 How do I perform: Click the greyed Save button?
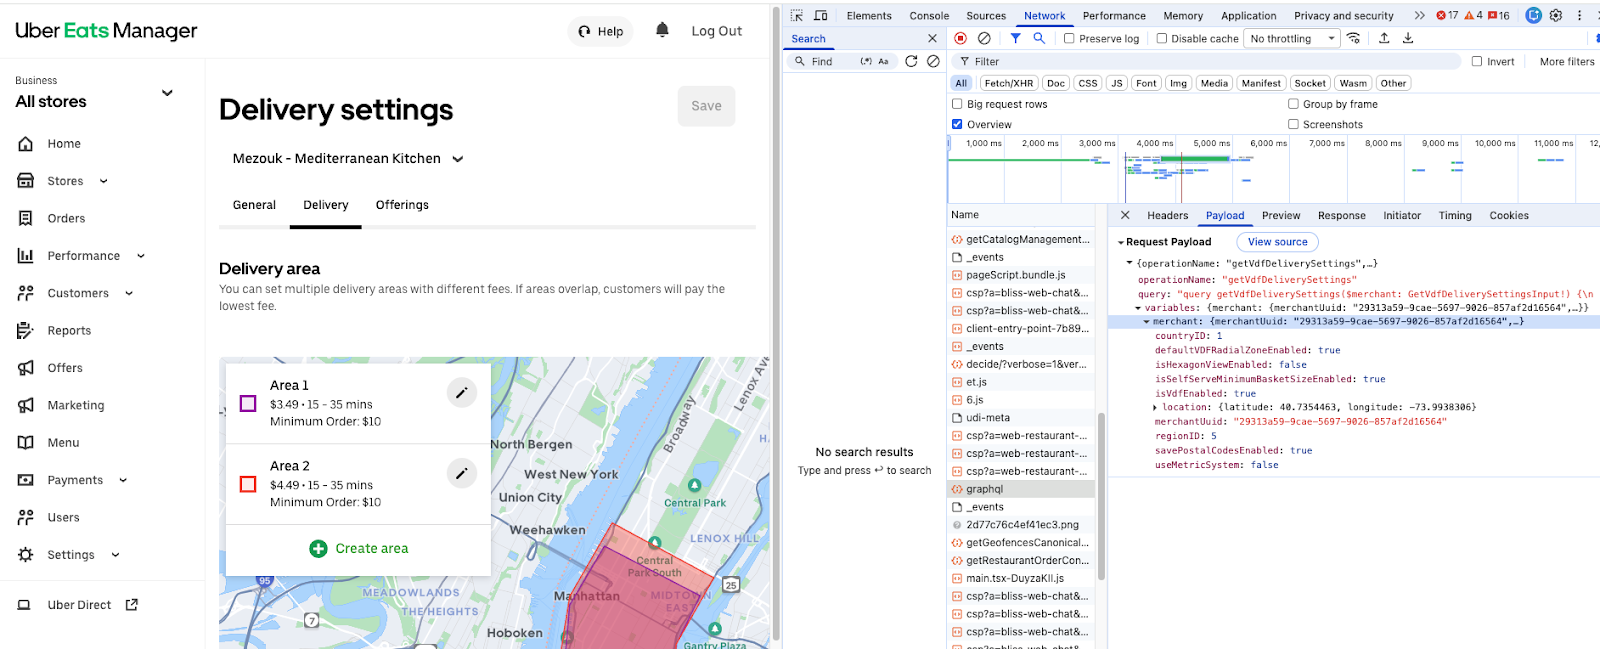click(706, 106)
